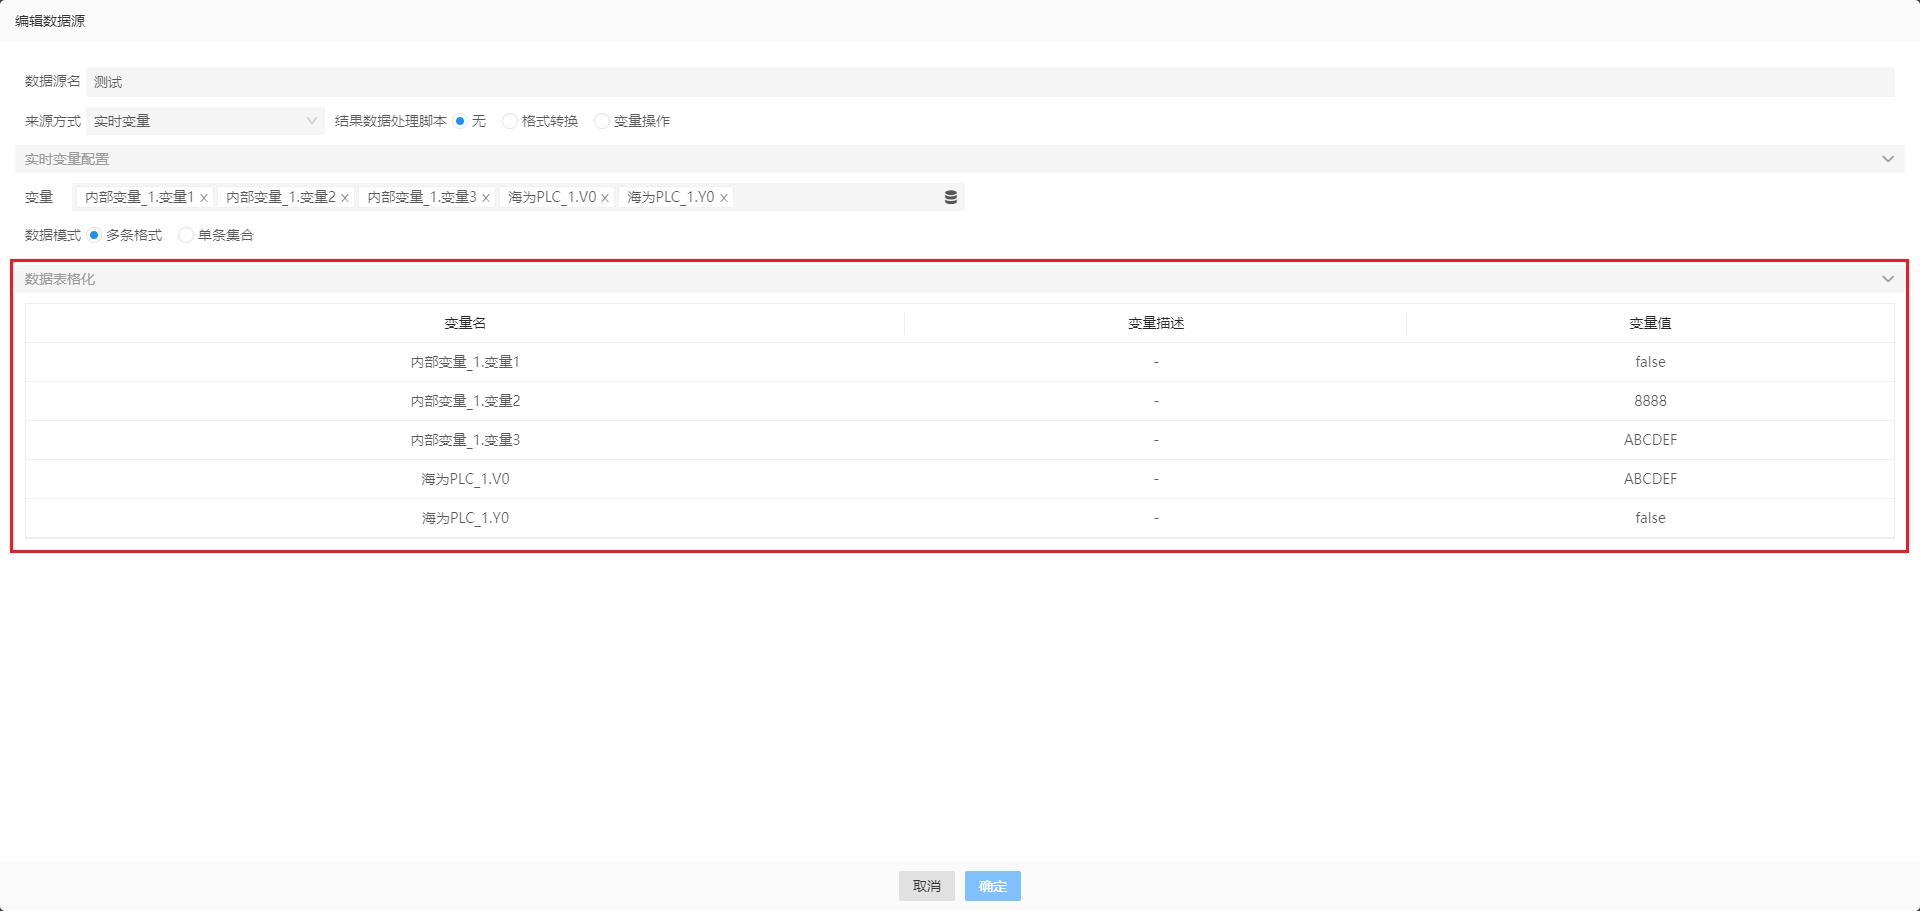Click the 数据模式 label
This screenshot has width=1920, height=911.
[53, 235]
